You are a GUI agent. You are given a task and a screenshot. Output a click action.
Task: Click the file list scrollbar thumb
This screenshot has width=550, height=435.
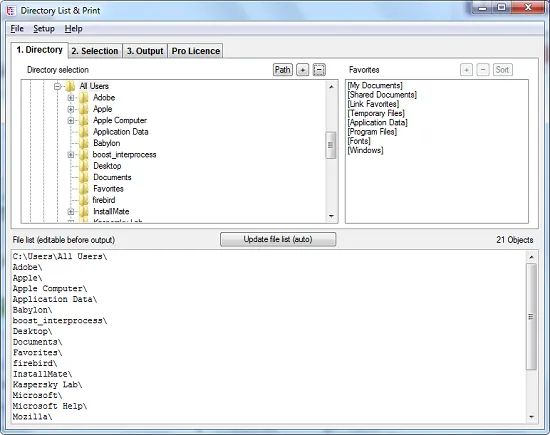tap(531, 316)
